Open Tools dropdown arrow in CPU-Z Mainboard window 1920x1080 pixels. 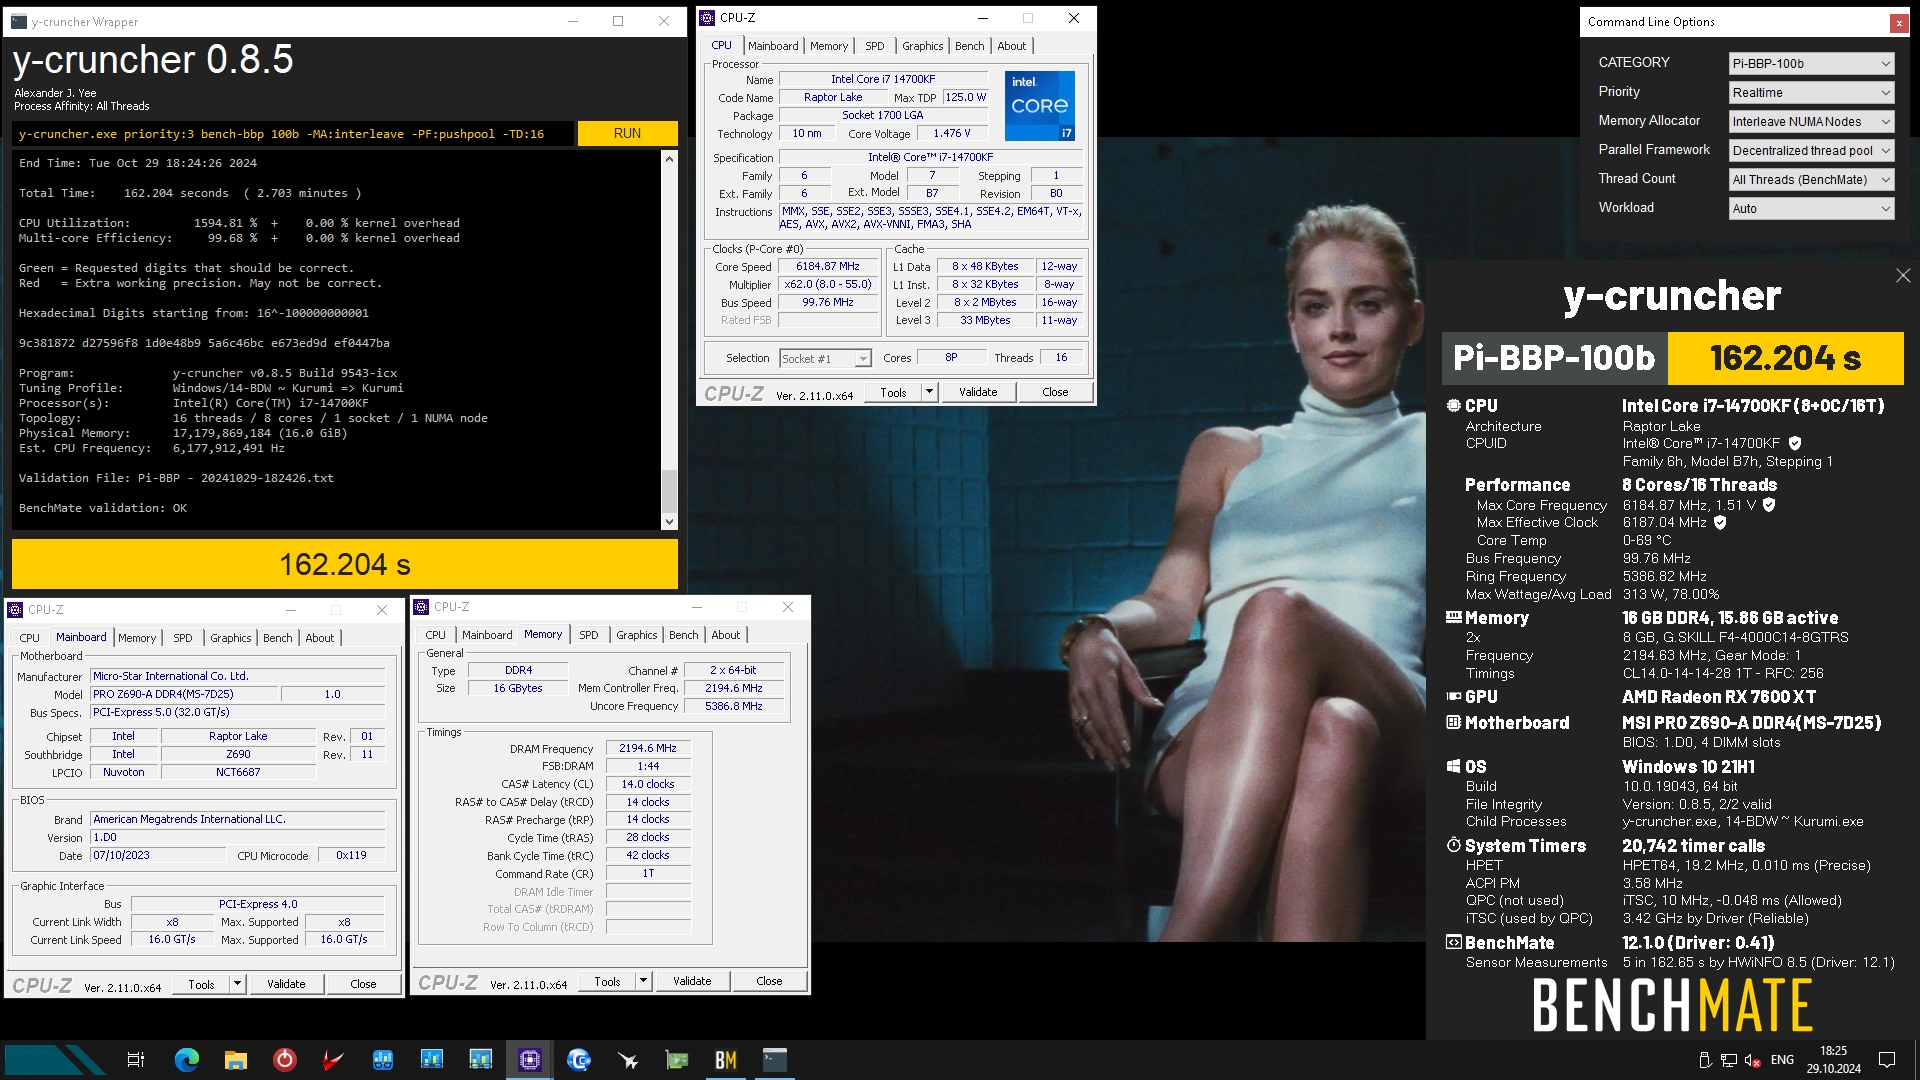(x=237, y=984)
